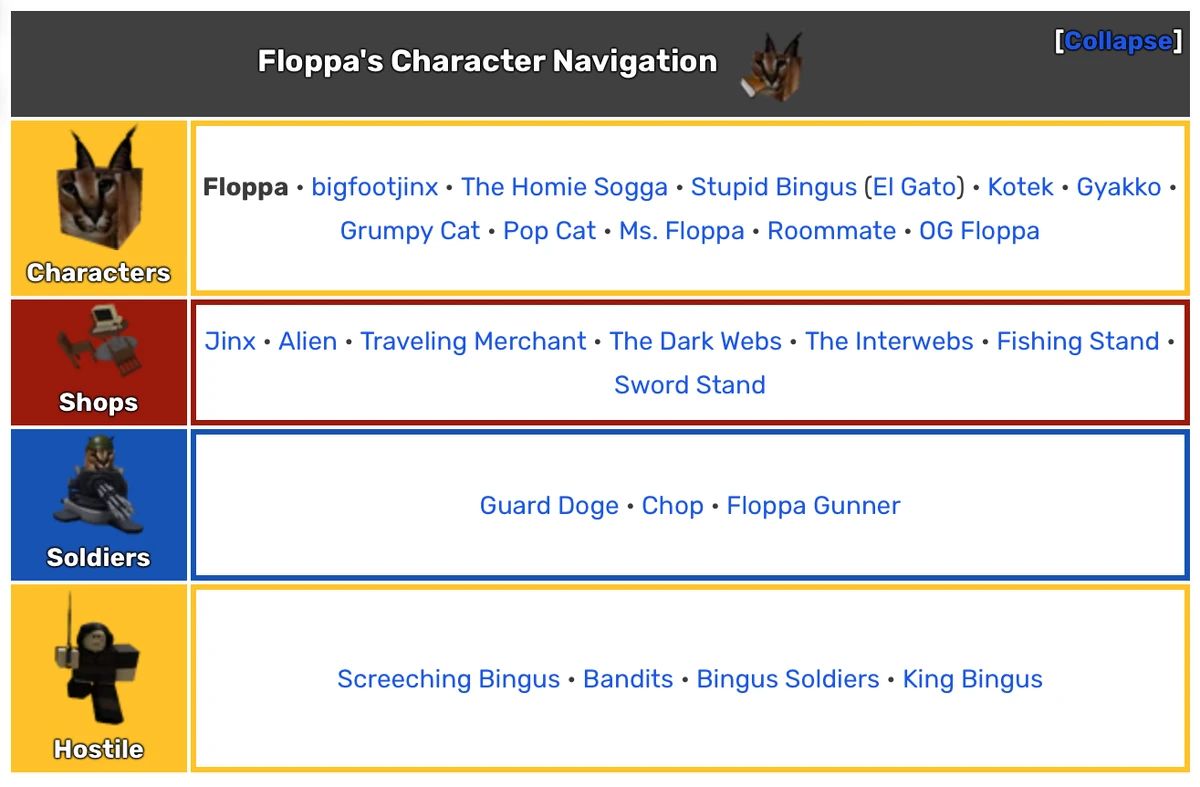Image resolution: width=1200 pixels, height=787 pixels.
Task: Select Guard Doge under Soldiers
Action: [x=549, y=506]
